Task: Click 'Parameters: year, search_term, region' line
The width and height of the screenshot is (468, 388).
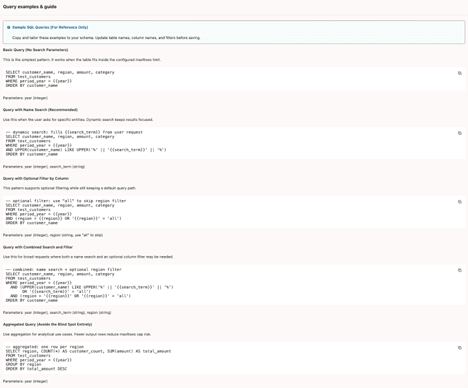Action: point(57,313)
